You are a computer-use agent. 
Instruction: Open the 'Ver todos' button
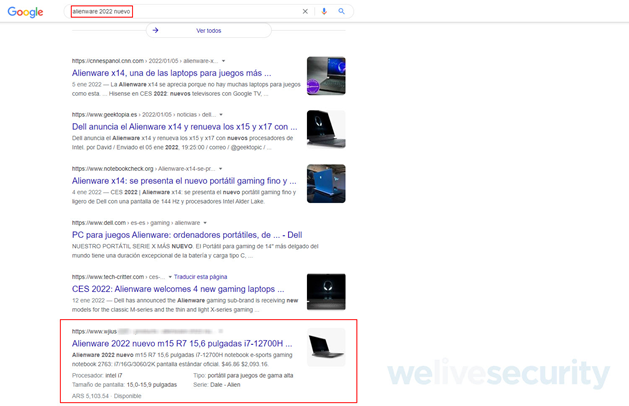click(x=208, y=31)
